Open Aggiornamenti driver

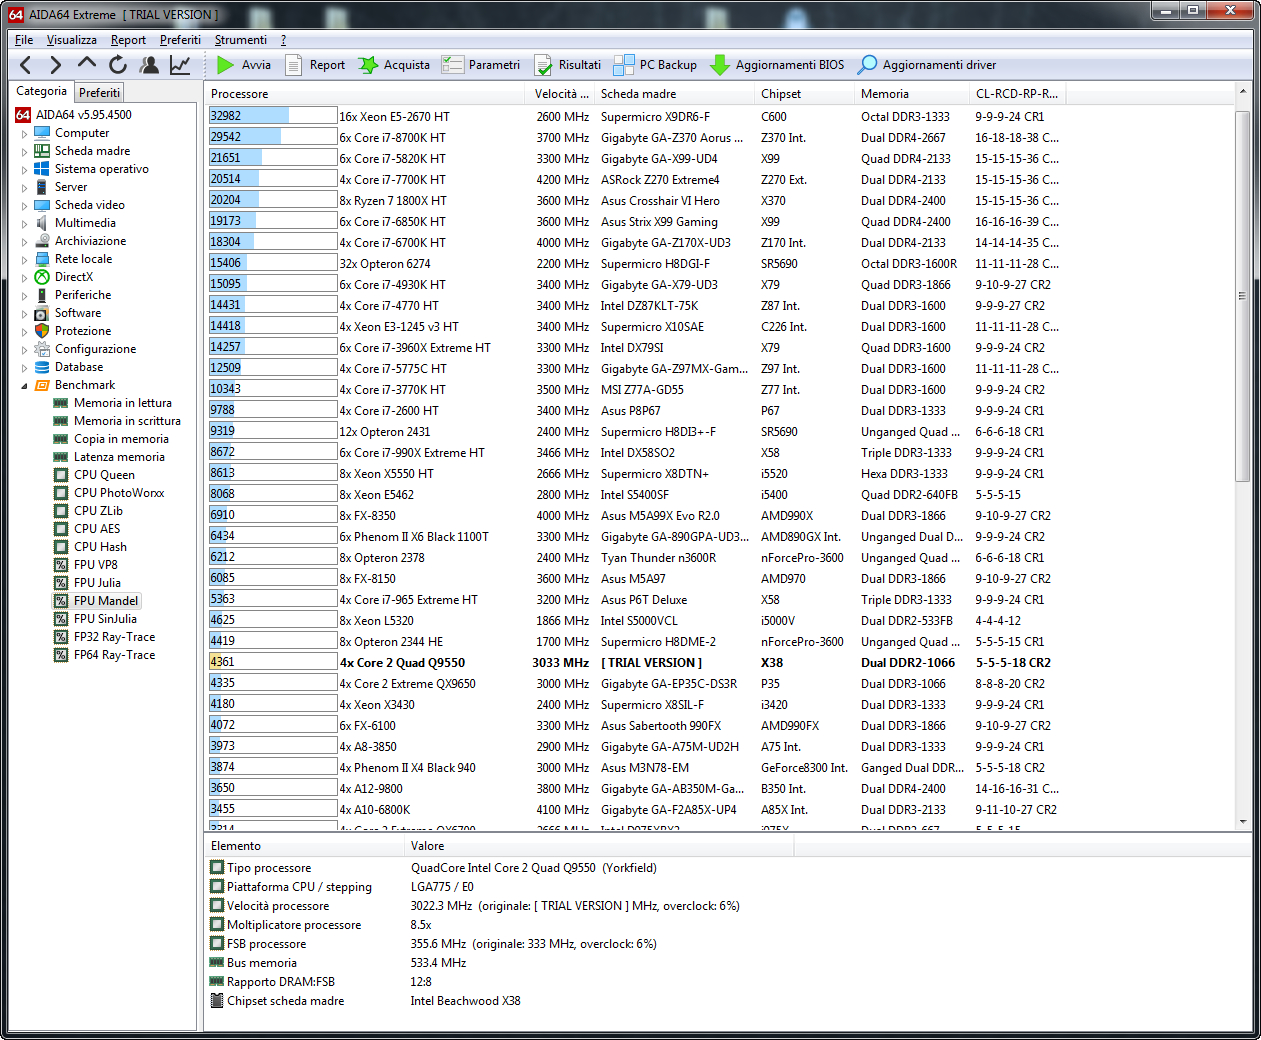click(927, 65)
